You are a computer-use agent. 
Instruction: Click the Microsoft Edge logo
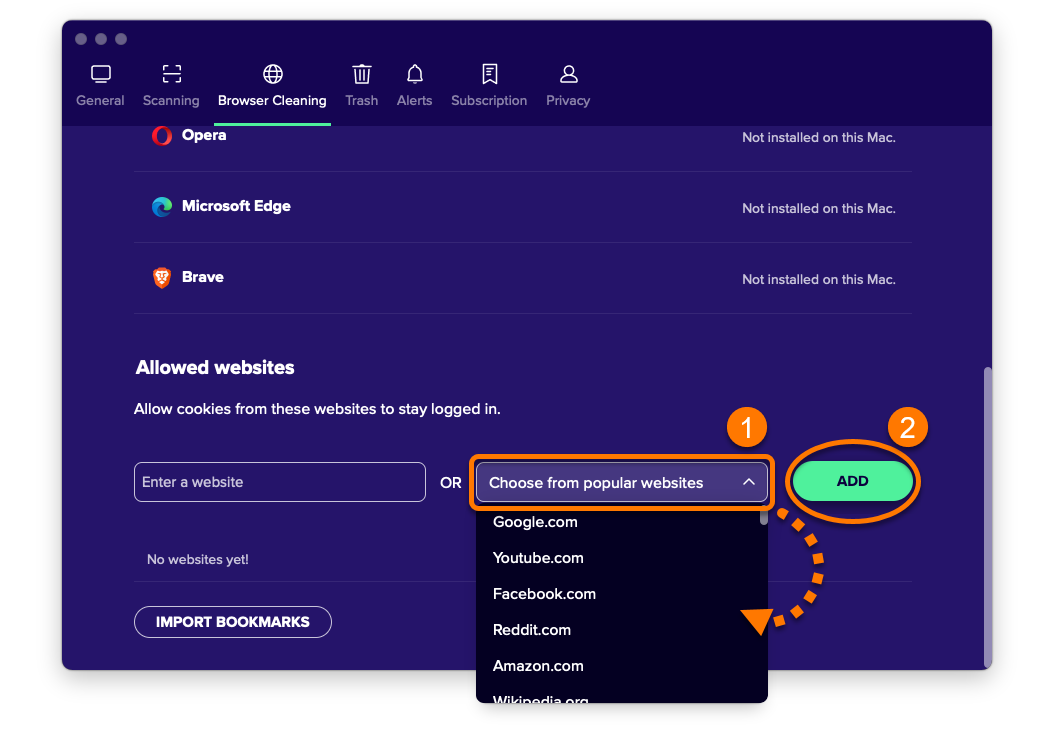click(x=162, y=207)
